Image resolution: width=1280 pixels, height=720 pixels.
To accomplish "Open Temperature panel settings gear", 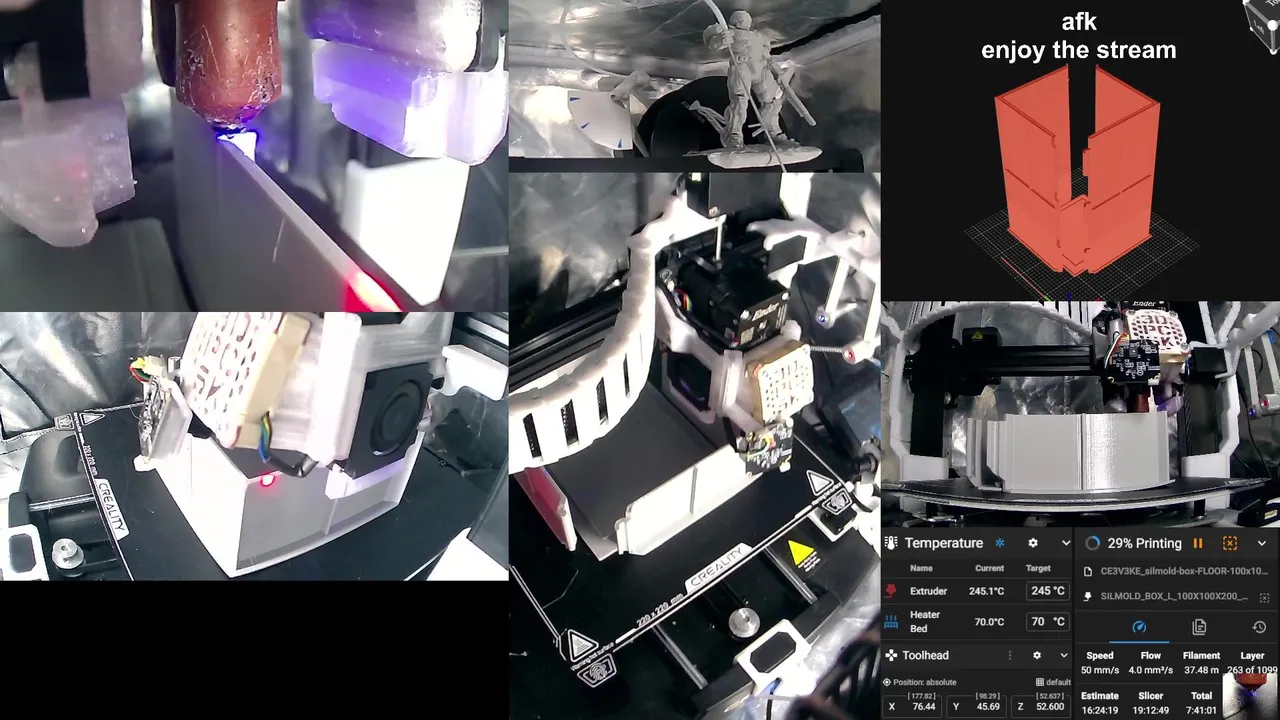I will tap(1033, 543).
